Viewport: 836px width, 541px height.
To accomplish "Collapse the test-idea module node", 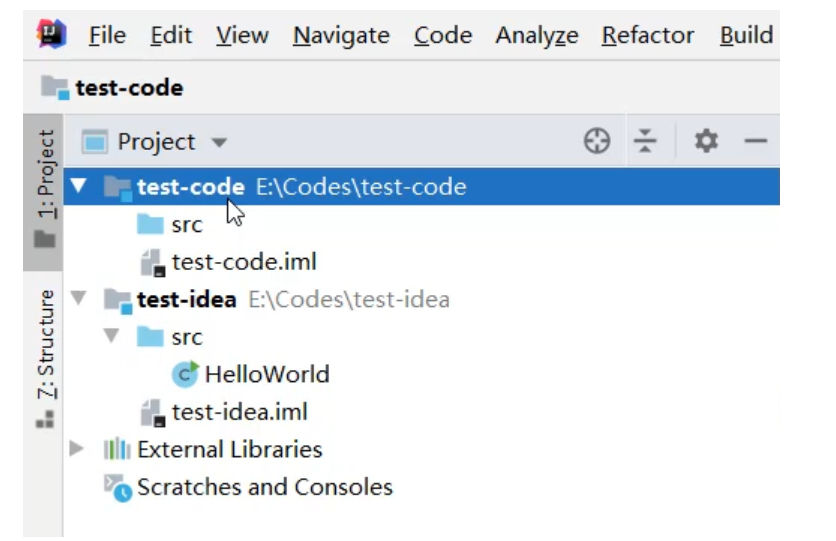I will click(79, 299).
